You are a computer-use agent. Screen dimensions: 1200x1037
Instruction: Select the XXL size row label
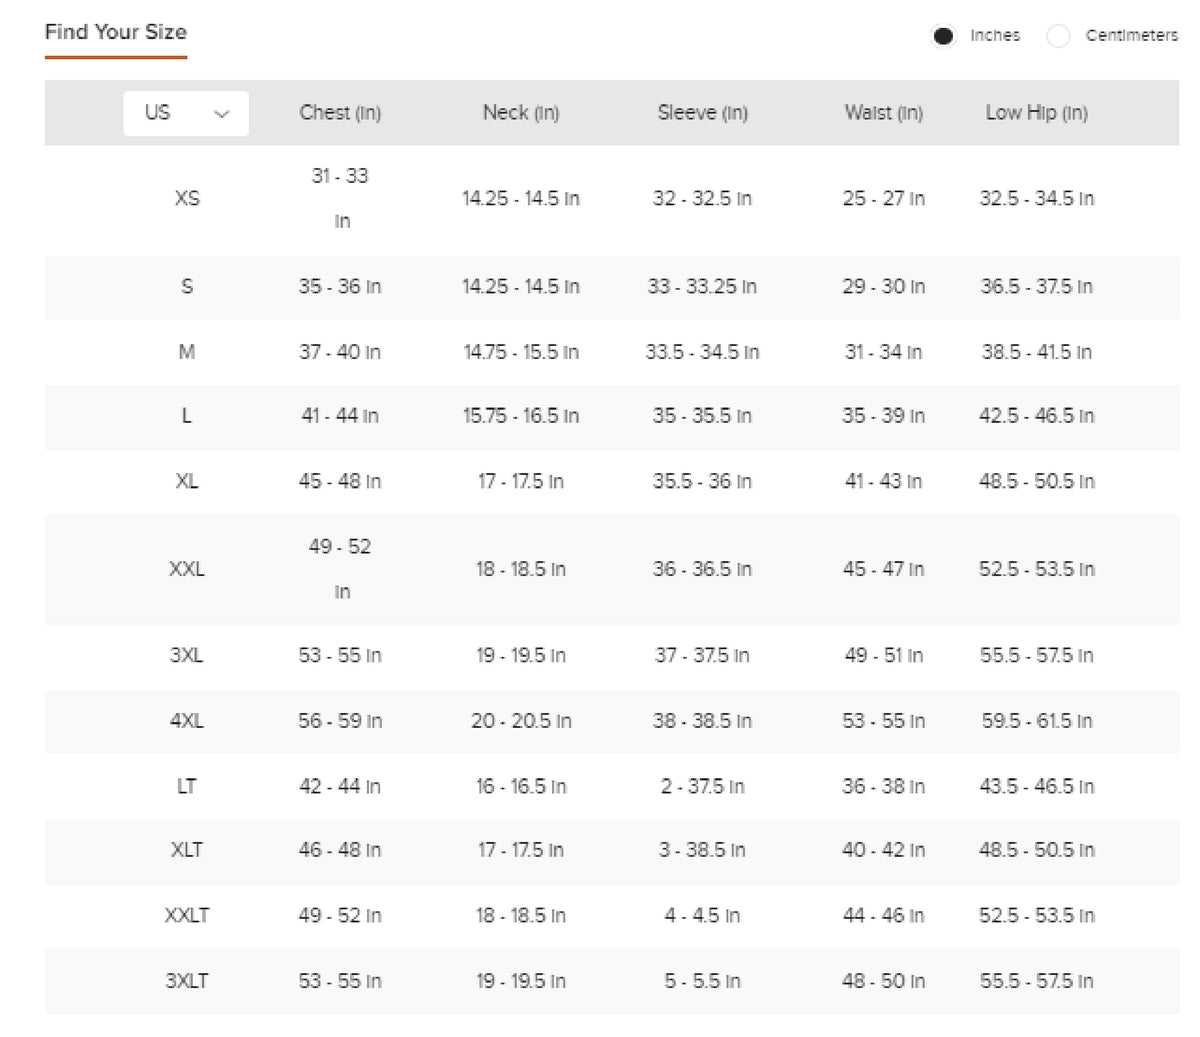(x=187, y=569)
